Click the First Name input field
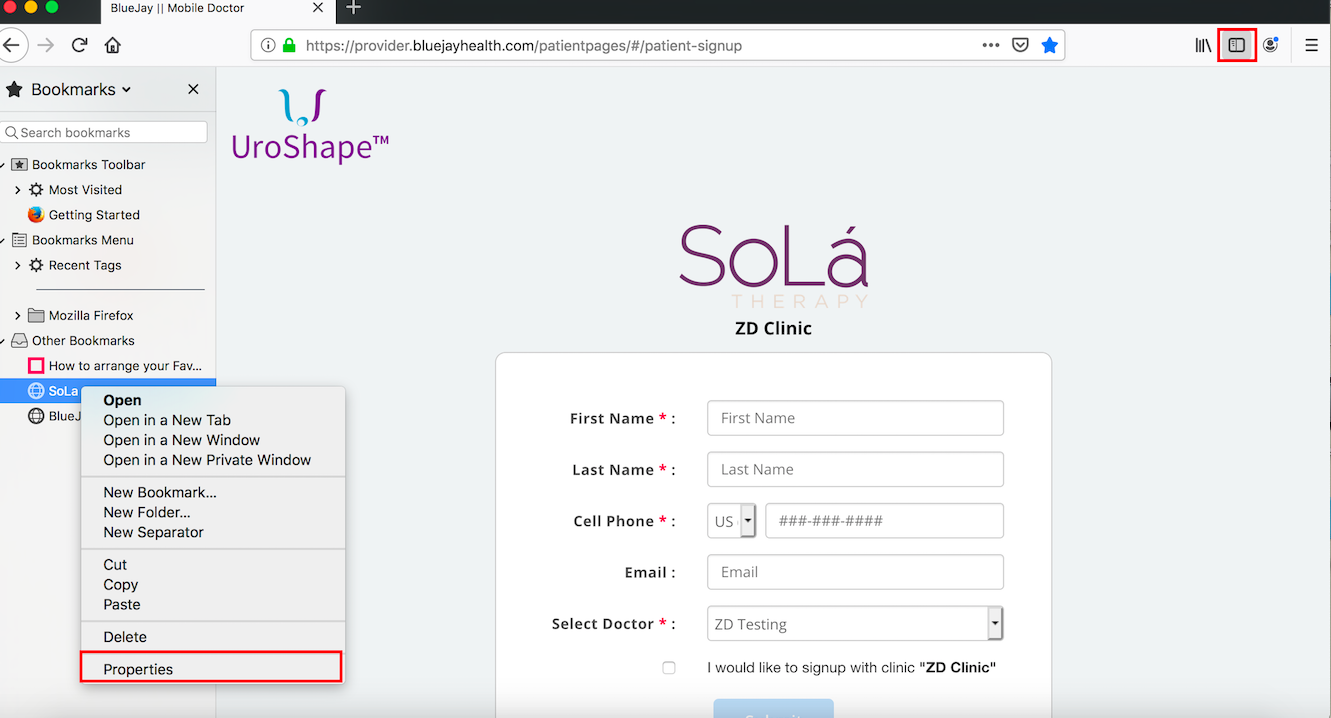 point(855,418)
